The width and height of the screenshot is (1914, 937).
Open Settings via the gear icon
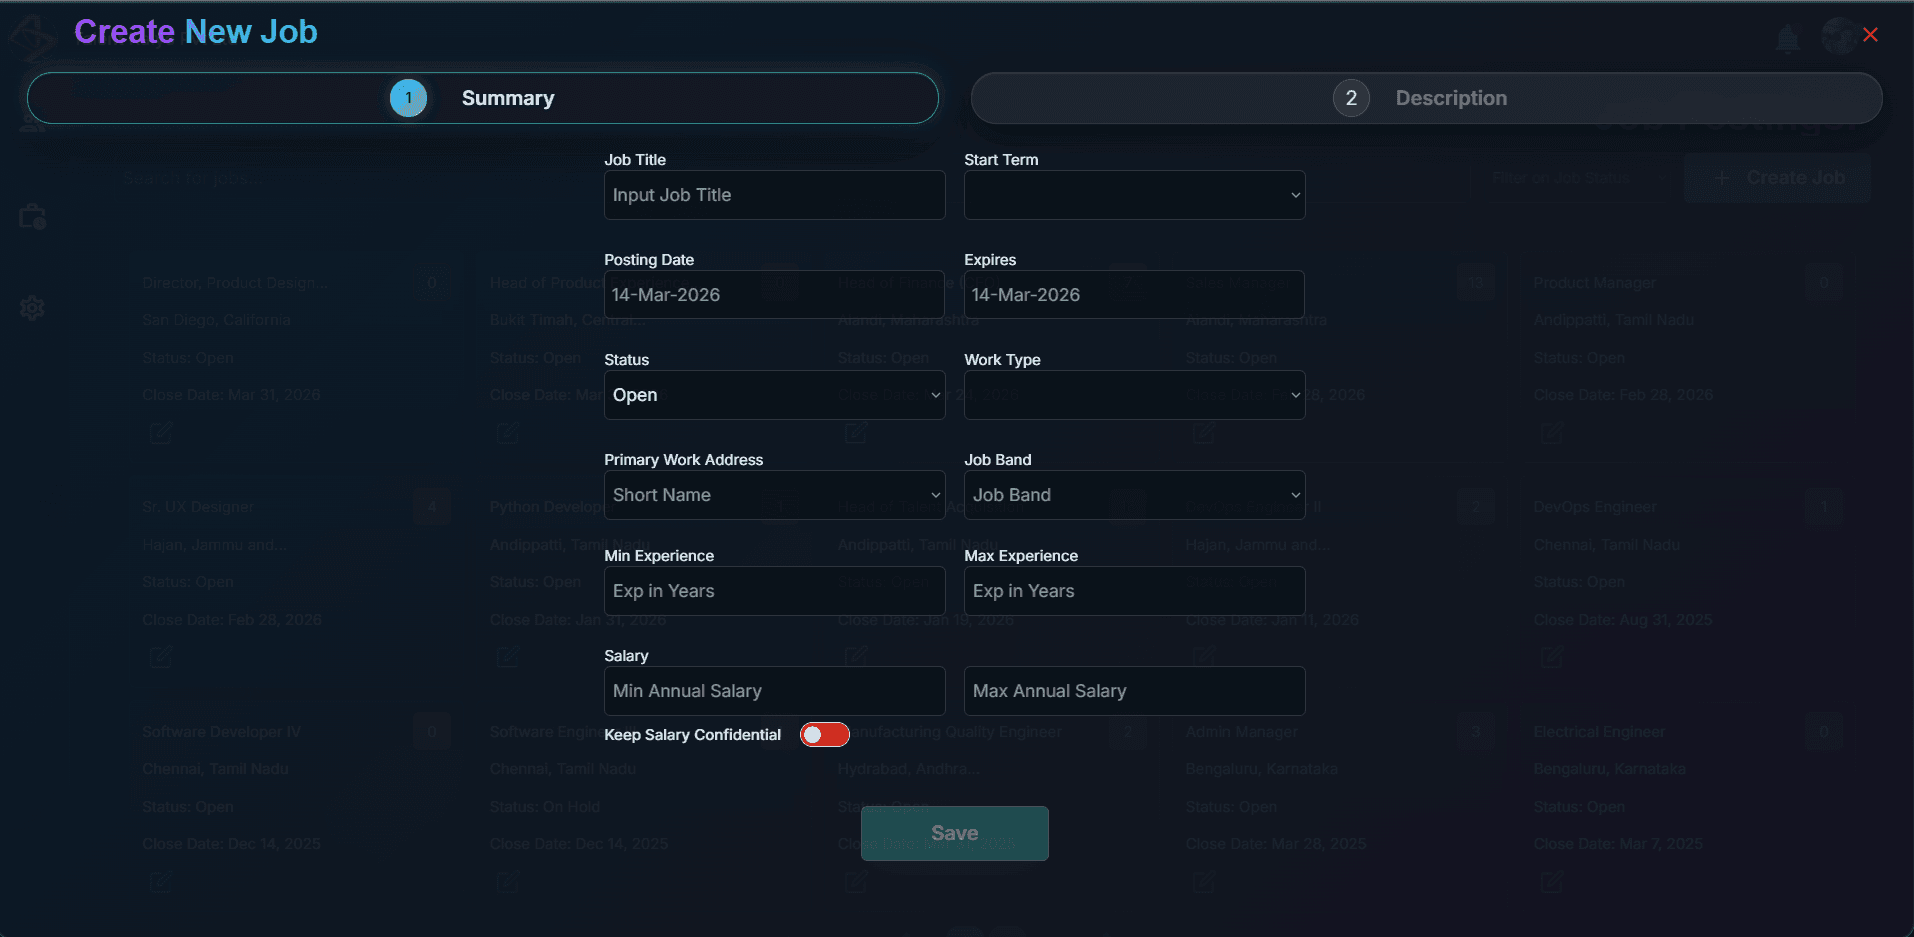tap(32, 308)
